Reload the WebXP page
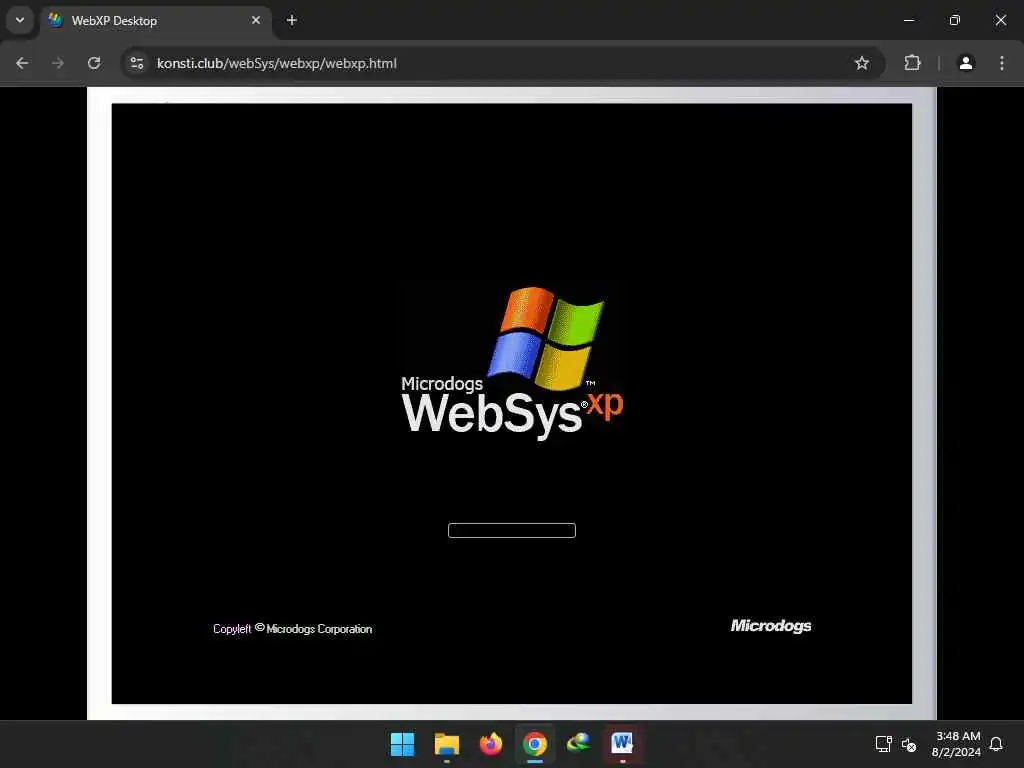 click(x=94, y=63)
